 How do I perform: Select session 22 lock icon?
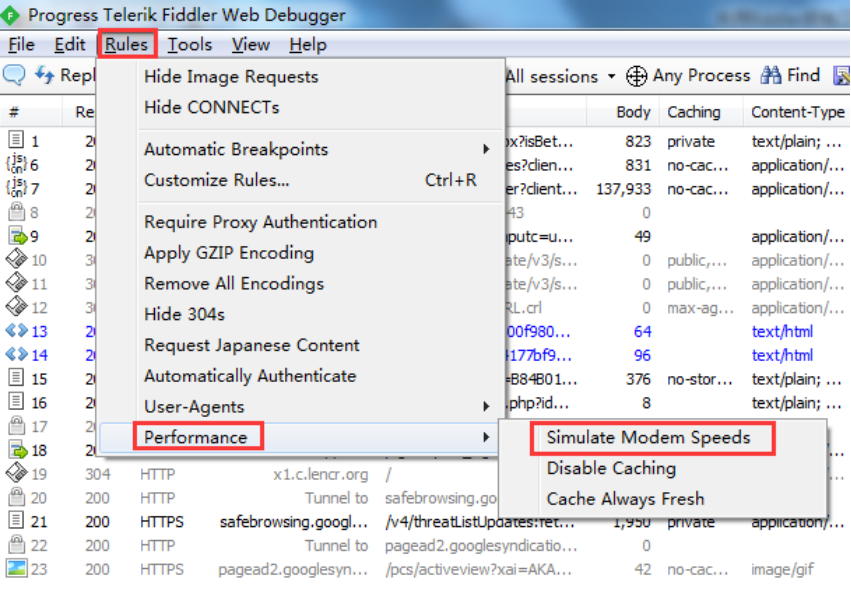point(17,544)
